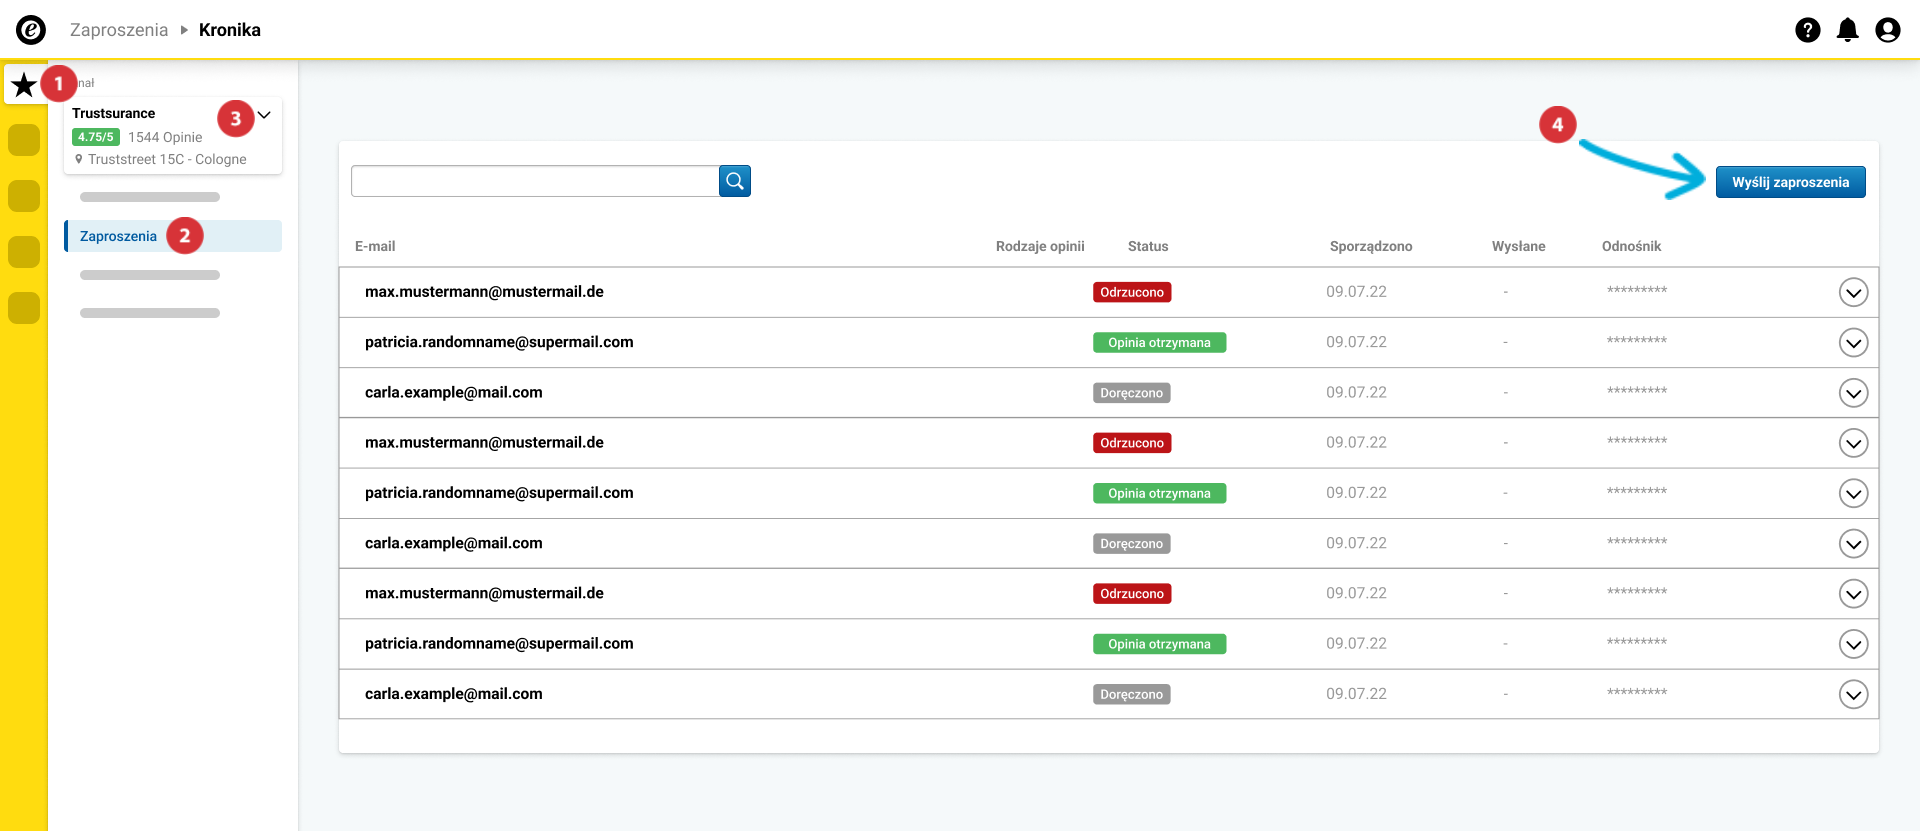Select the last yellow sidebar icon
Screen dimensions: 1920x831
(24, 308)
